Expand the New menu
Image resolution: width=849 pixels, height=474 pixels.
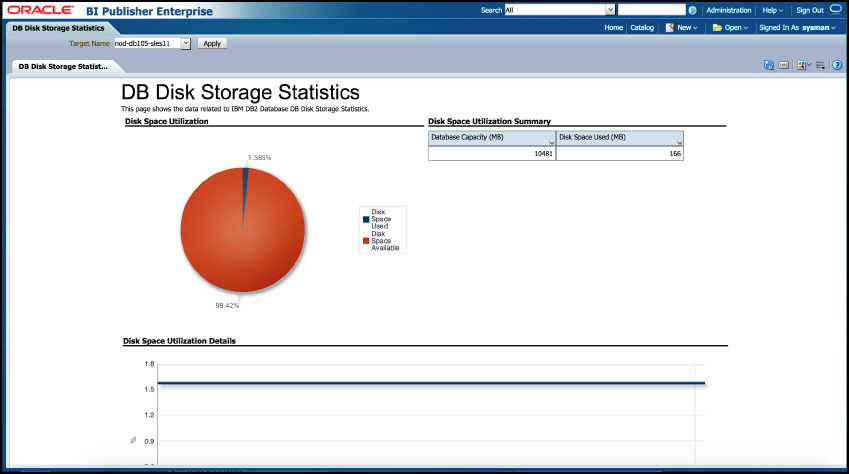point(687,28)
